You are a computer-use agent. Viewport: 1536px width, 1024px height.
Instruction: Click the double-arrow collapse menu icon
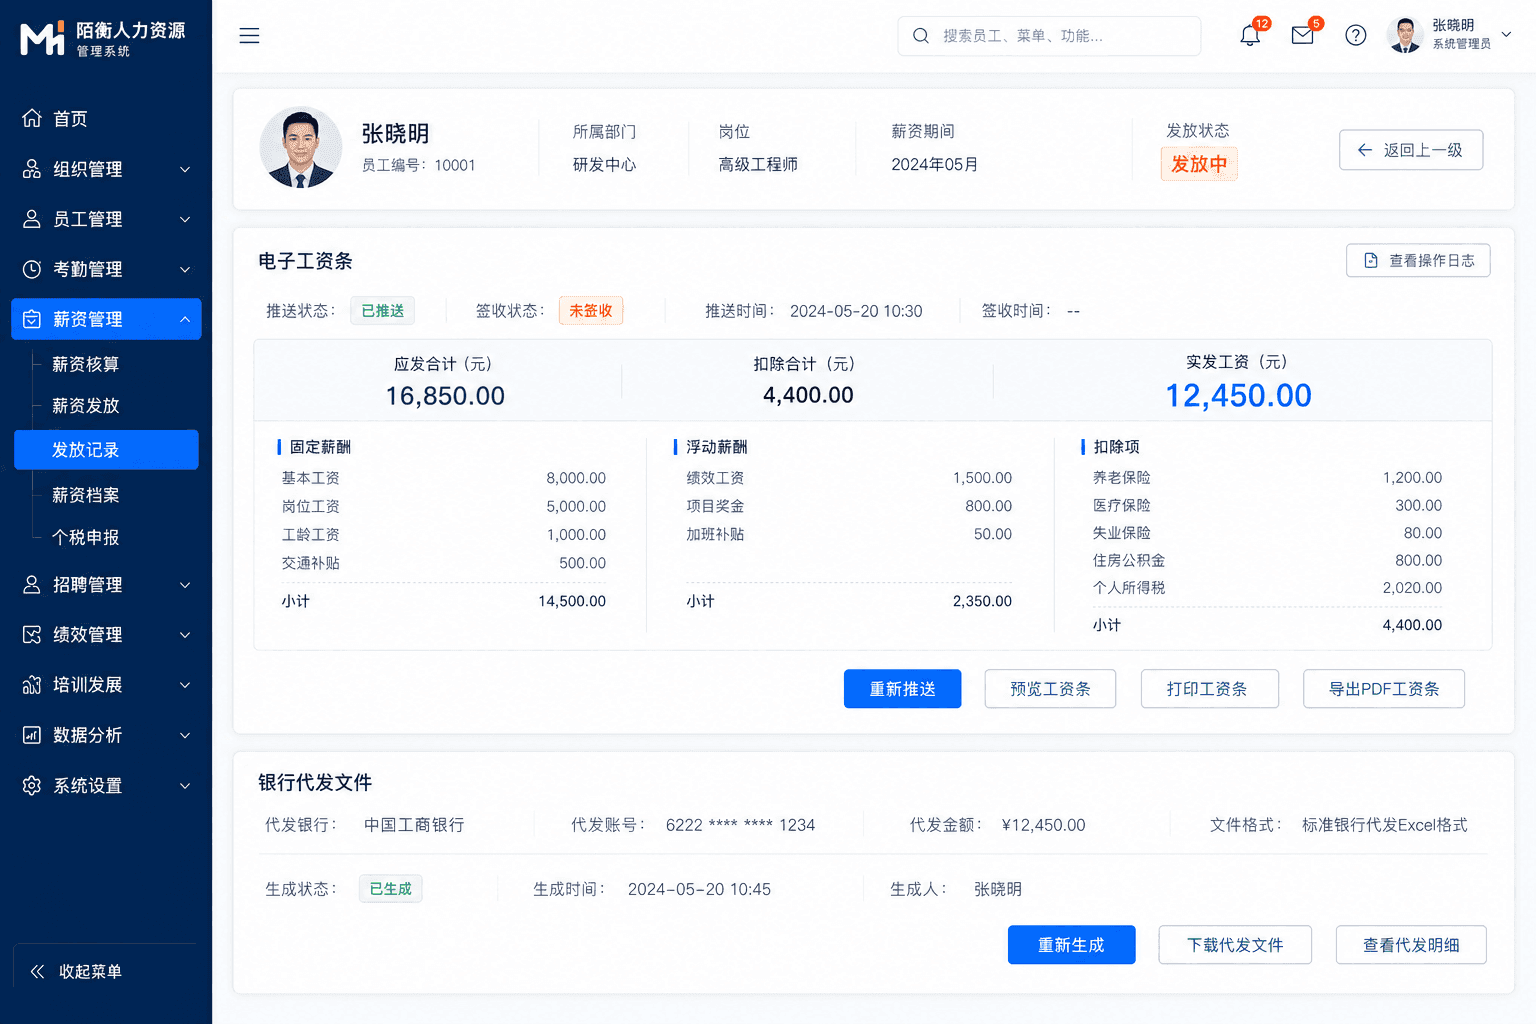coord(37,971)
